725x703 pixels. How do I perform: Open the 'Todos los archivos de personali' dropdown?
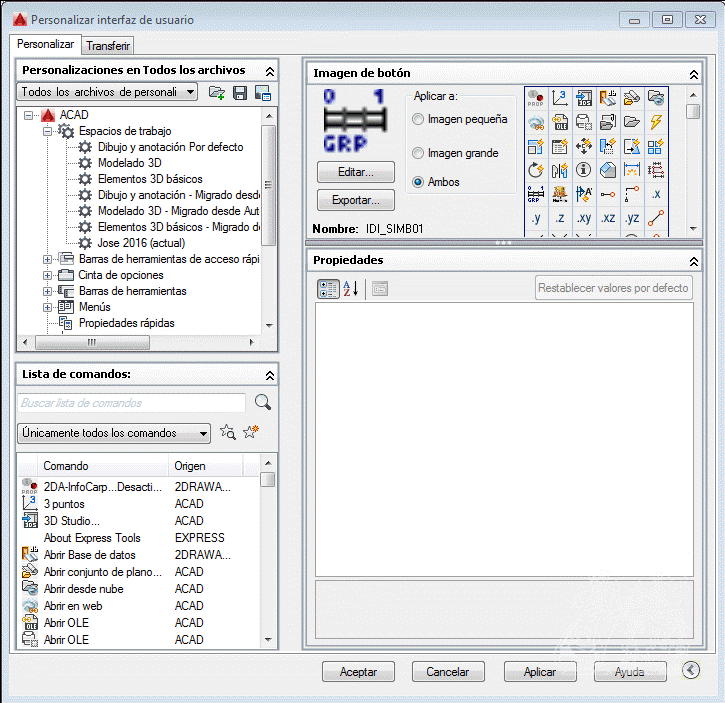point(107,92)
